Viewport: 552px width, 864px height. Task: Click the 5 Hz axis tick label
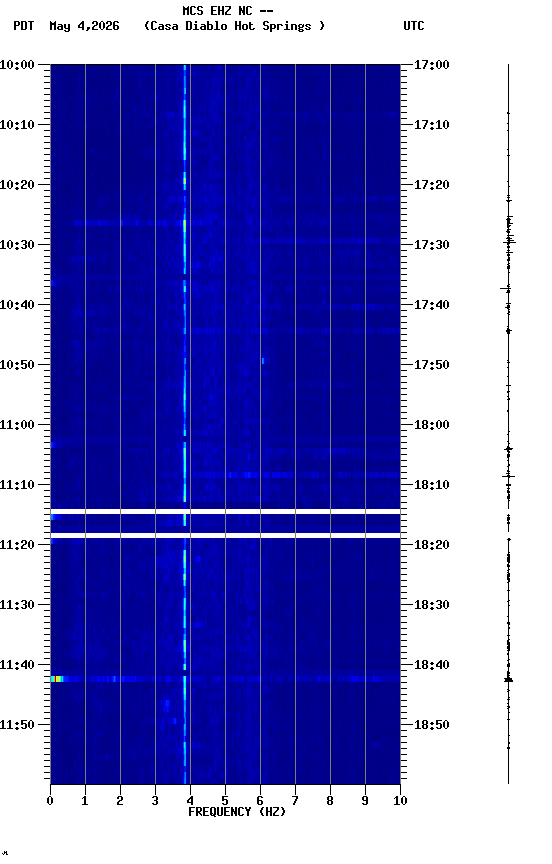click(x=225, y=801)
